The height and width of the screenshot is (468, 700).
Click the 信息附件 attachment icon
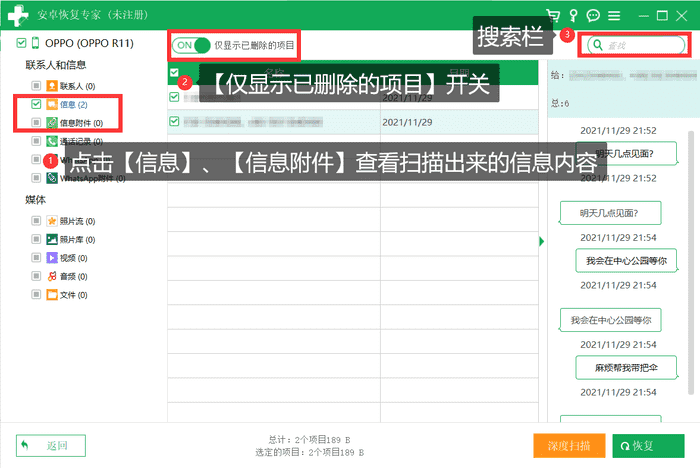click(x=52, y=122)
